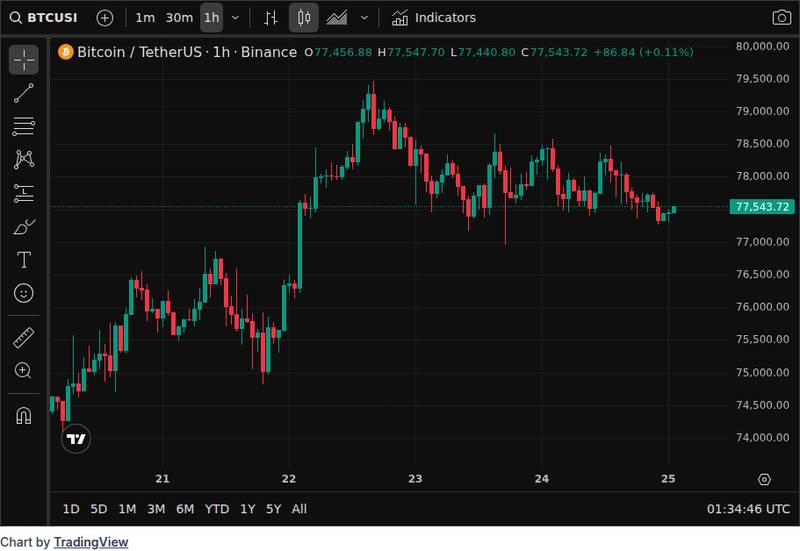The image size is (800, 551).
Task: Select the Fibonacci retracement tool
Action: [x=23, y=127]
